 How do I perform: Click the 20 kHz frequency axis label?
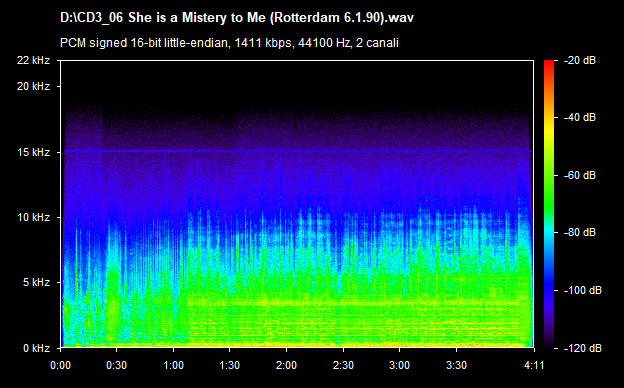pos(33,86)
